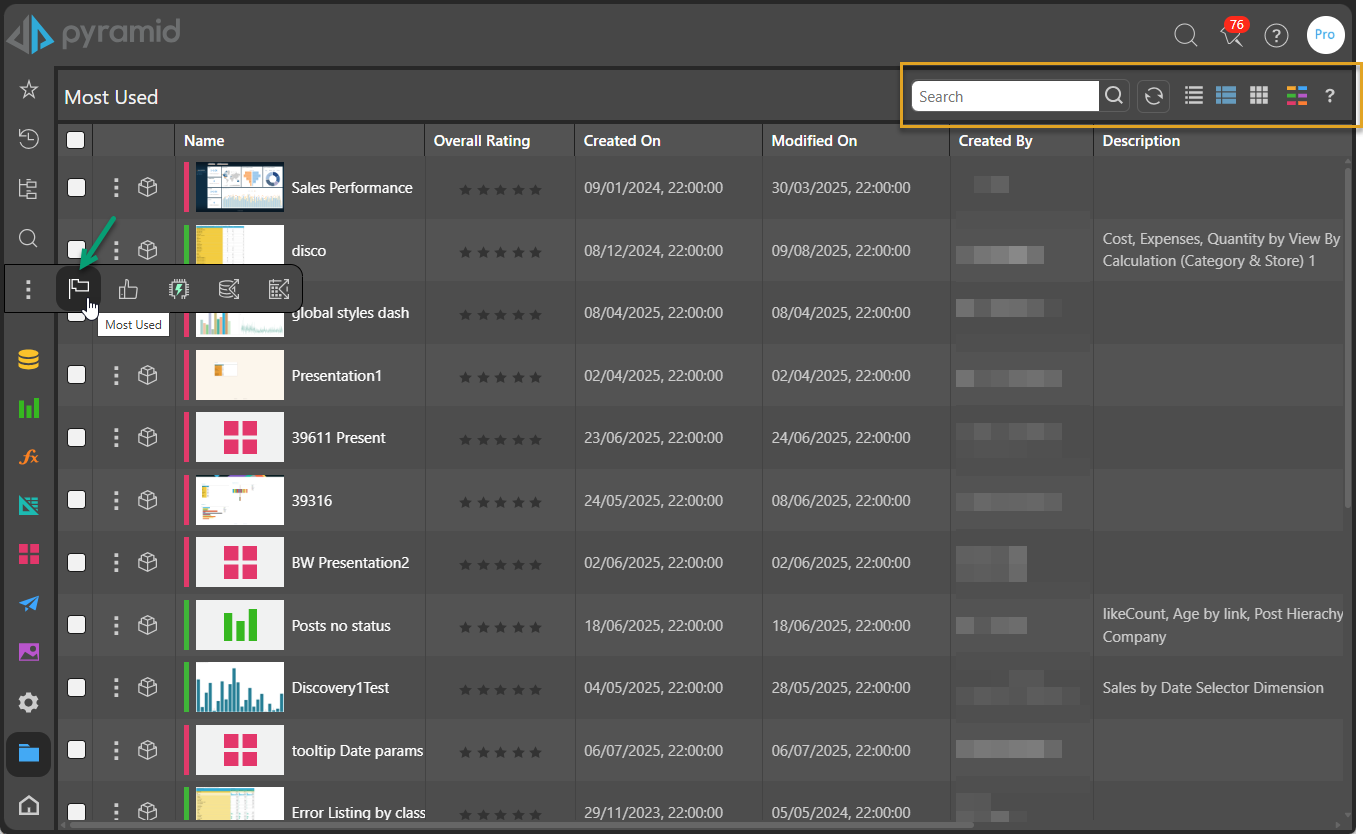Open the three-dot menu for the 39316 row
Viewport: 1363px width, 834px height.
(x=116, y=500)
